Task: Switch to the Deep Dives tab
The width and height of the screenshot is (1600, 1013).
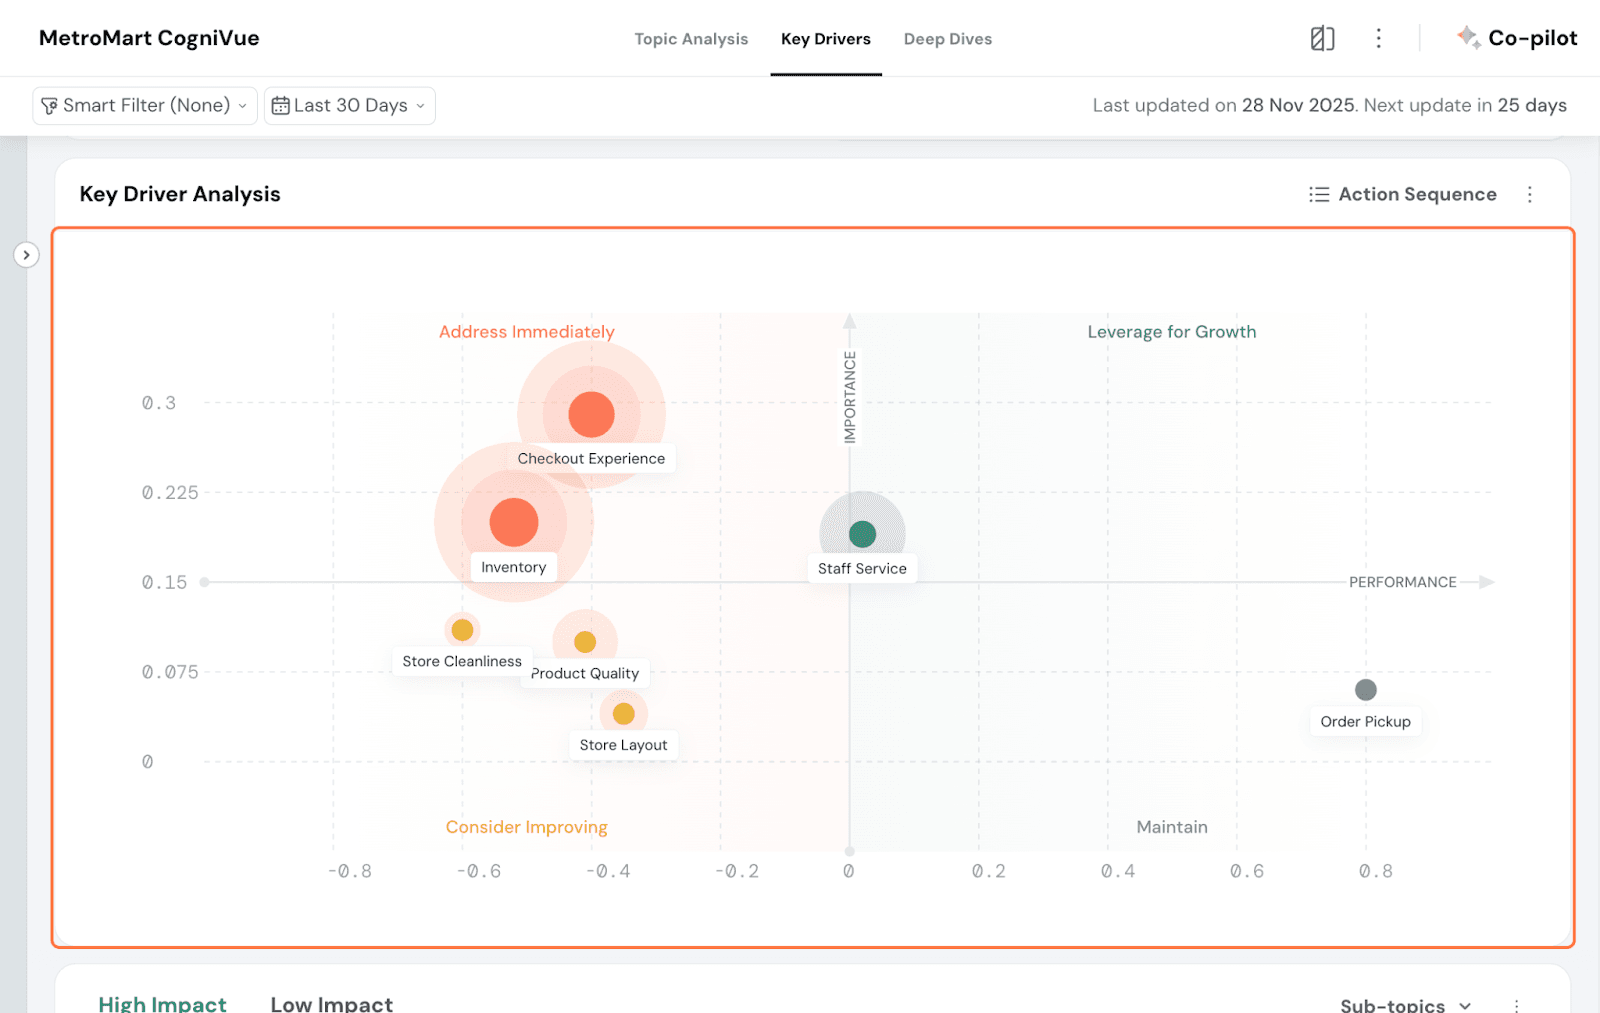Action: [x=947, y=39]
